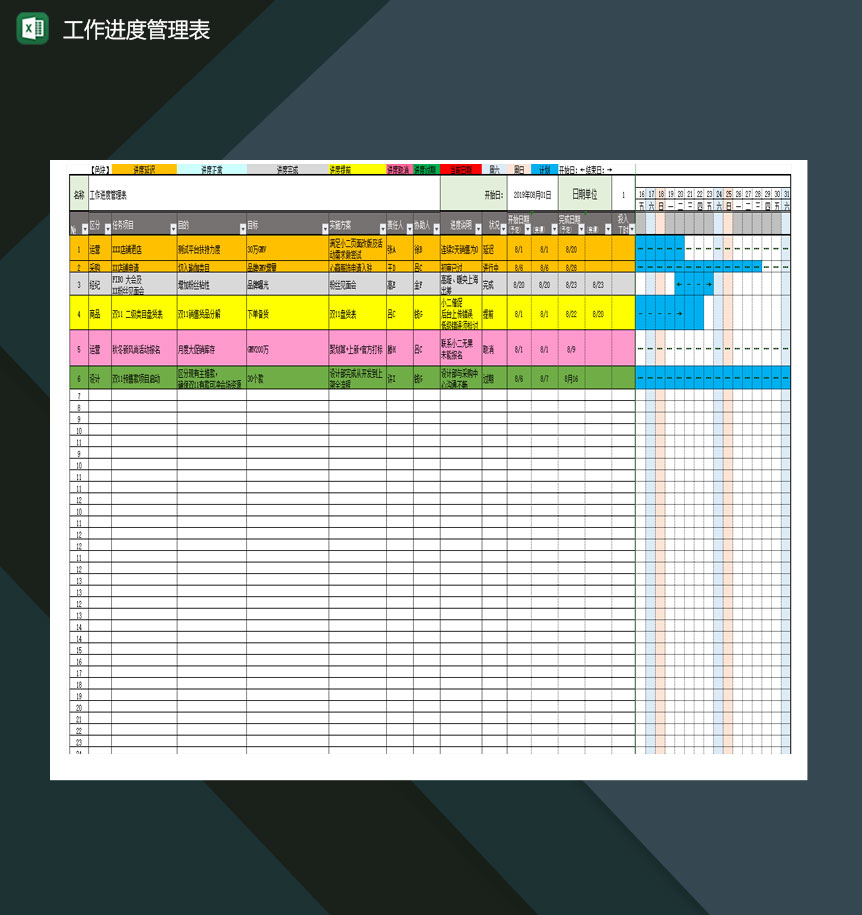Open the 责任人 column filter

[410, 227]
